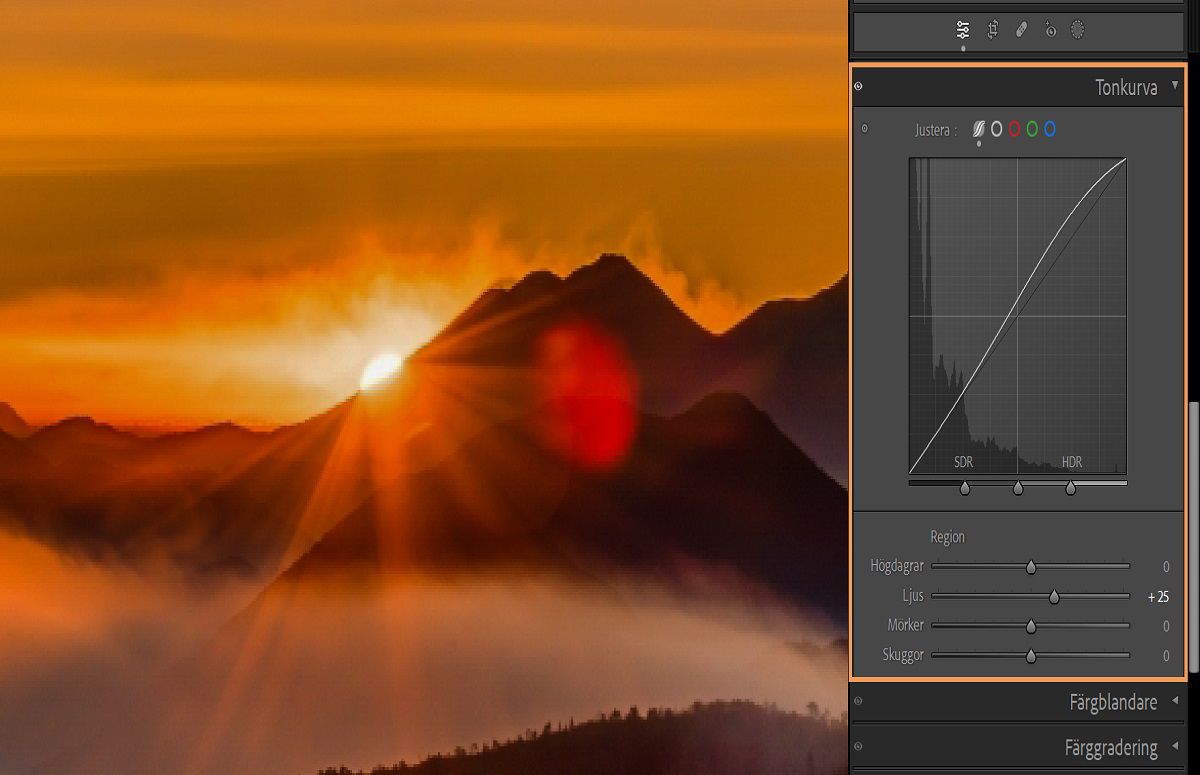Select the red channel curve
Viewport: 1200px width, 775px height.
[x=1014, y=129]
